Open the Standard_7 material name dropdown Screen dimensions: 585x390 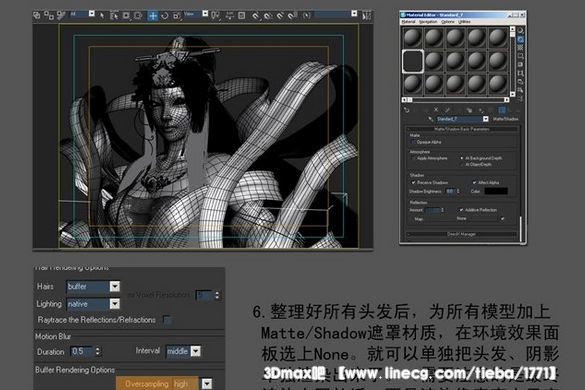485,119
